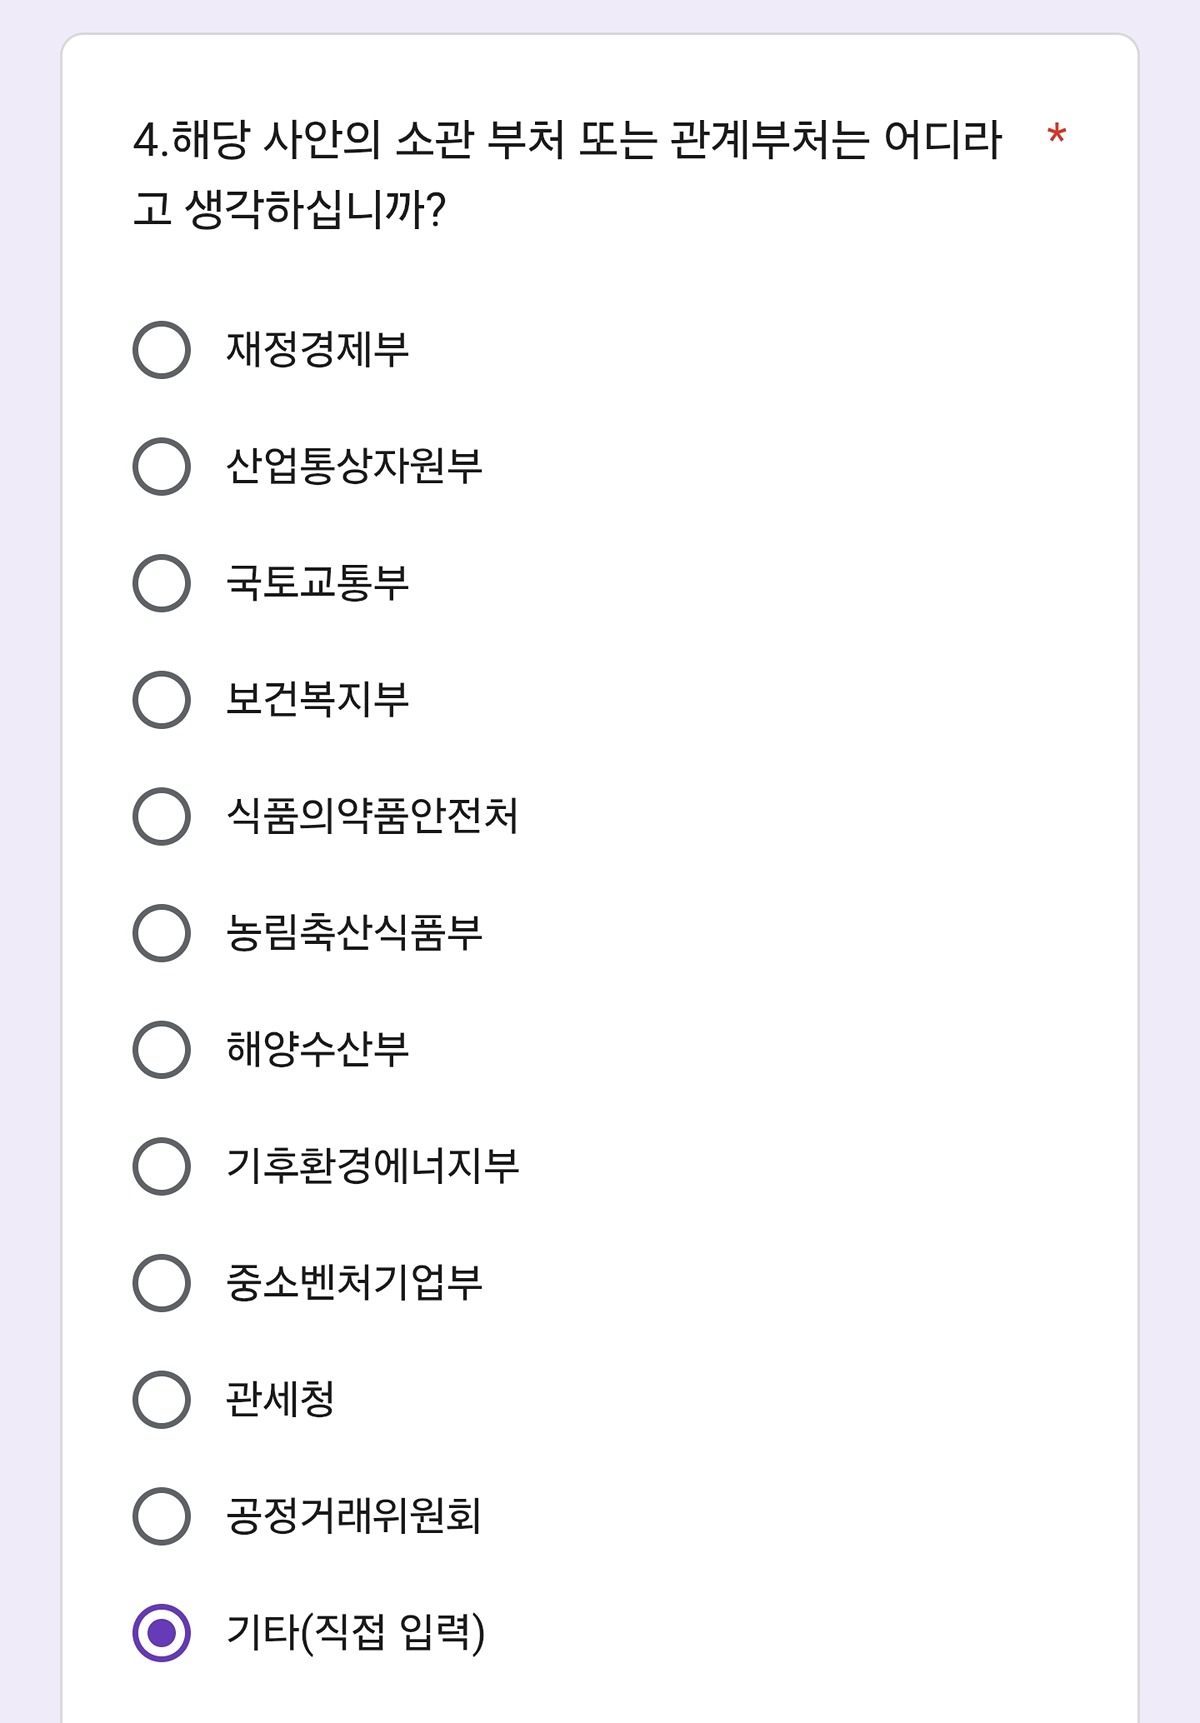Choose the 해양수산부 radio circle
The height and width of the screenshot is (1723, 1200).
click(x=161, y=1049)
